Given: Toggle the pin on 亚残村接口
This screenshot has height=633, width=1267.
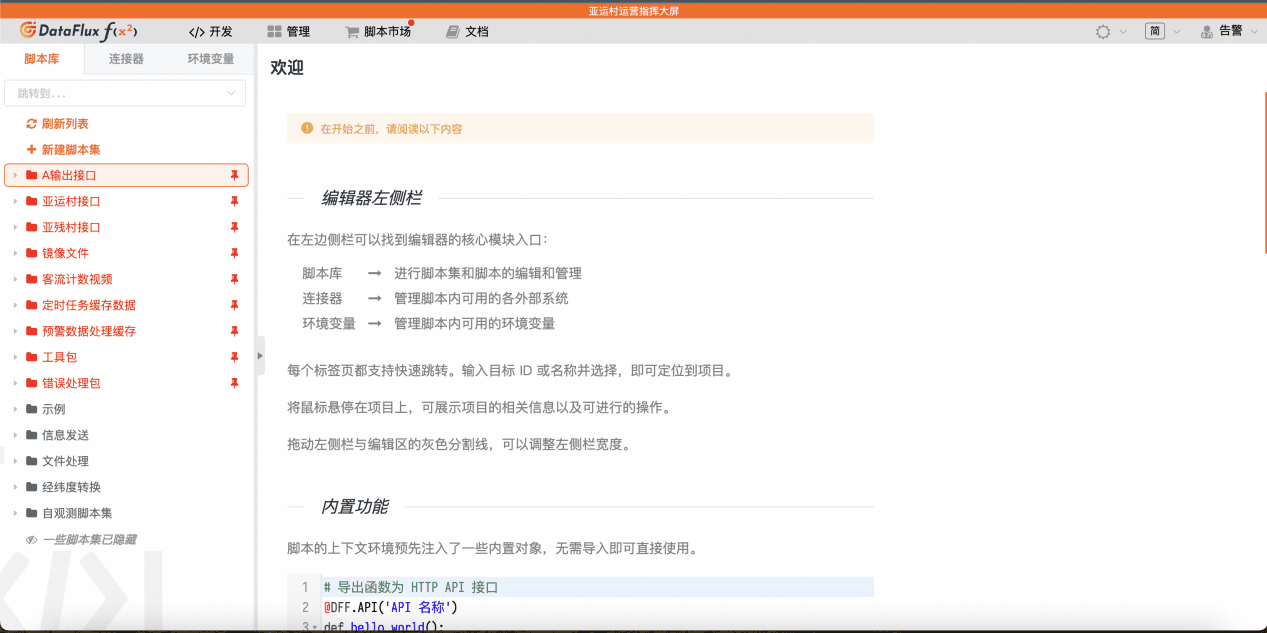Looking at the screenshot, I should coord(235,227).
